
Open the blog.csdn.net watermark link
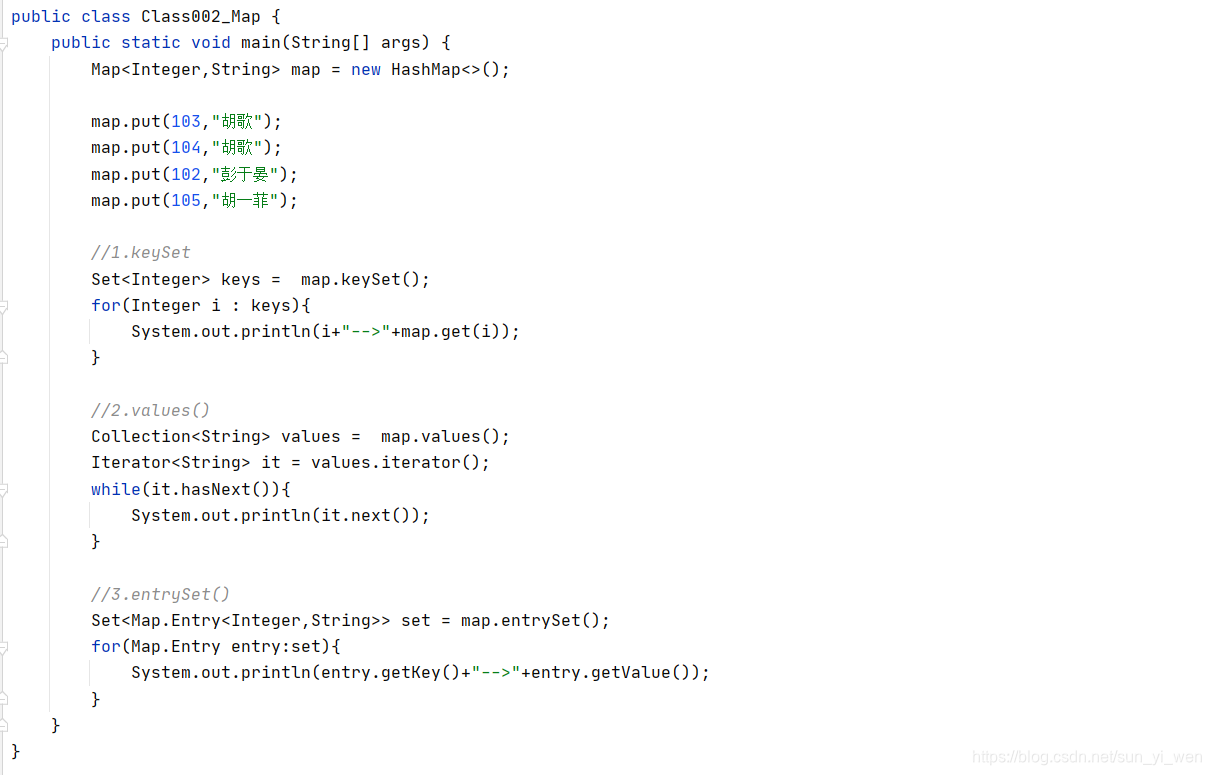tap(1088, 757)
